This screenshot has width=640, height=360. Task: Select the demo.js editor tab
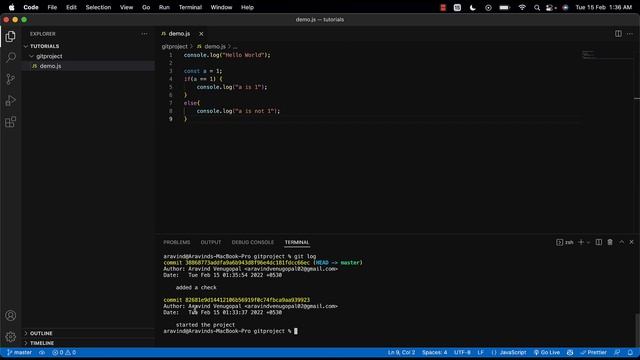click(x=179, y=34)
